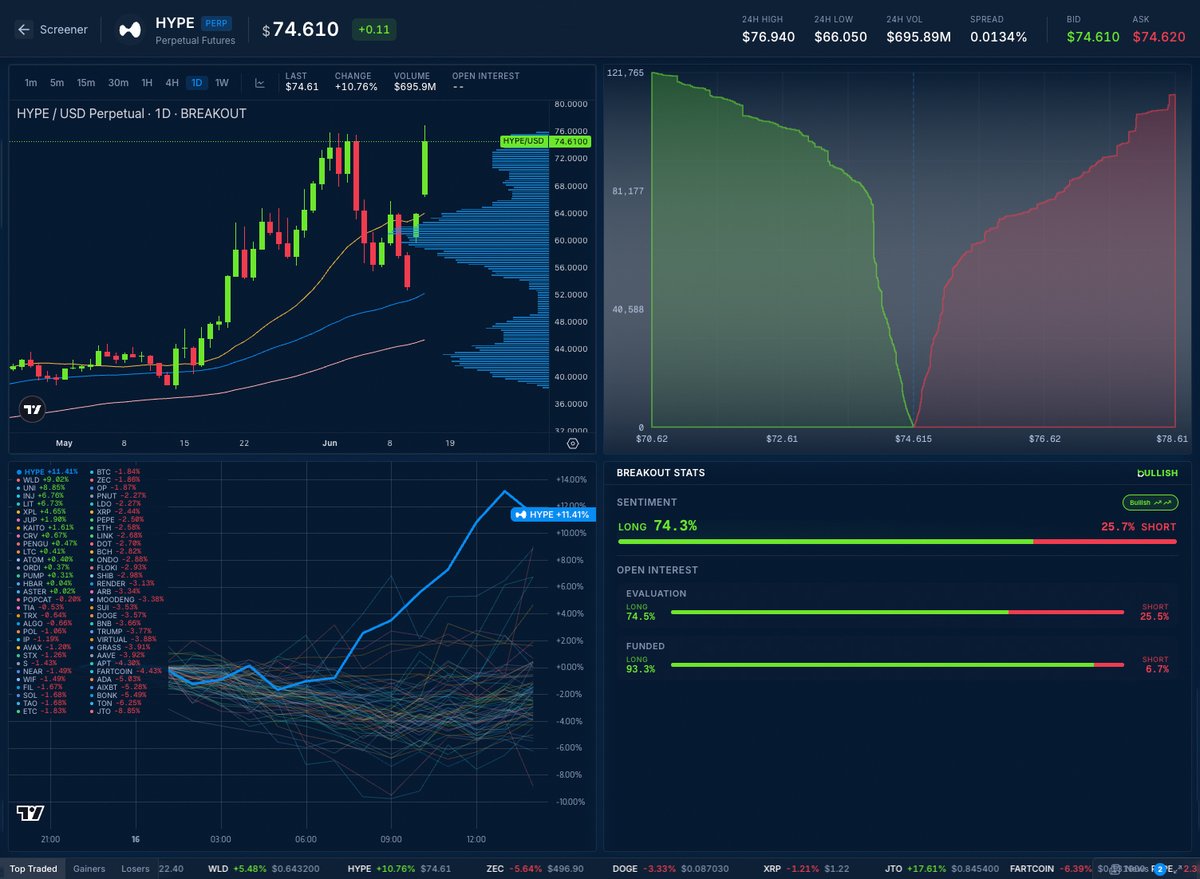Click the $74.615 mid price on depth chart
Viewport: 1200px width, 879px height.
tap(913, 438)
